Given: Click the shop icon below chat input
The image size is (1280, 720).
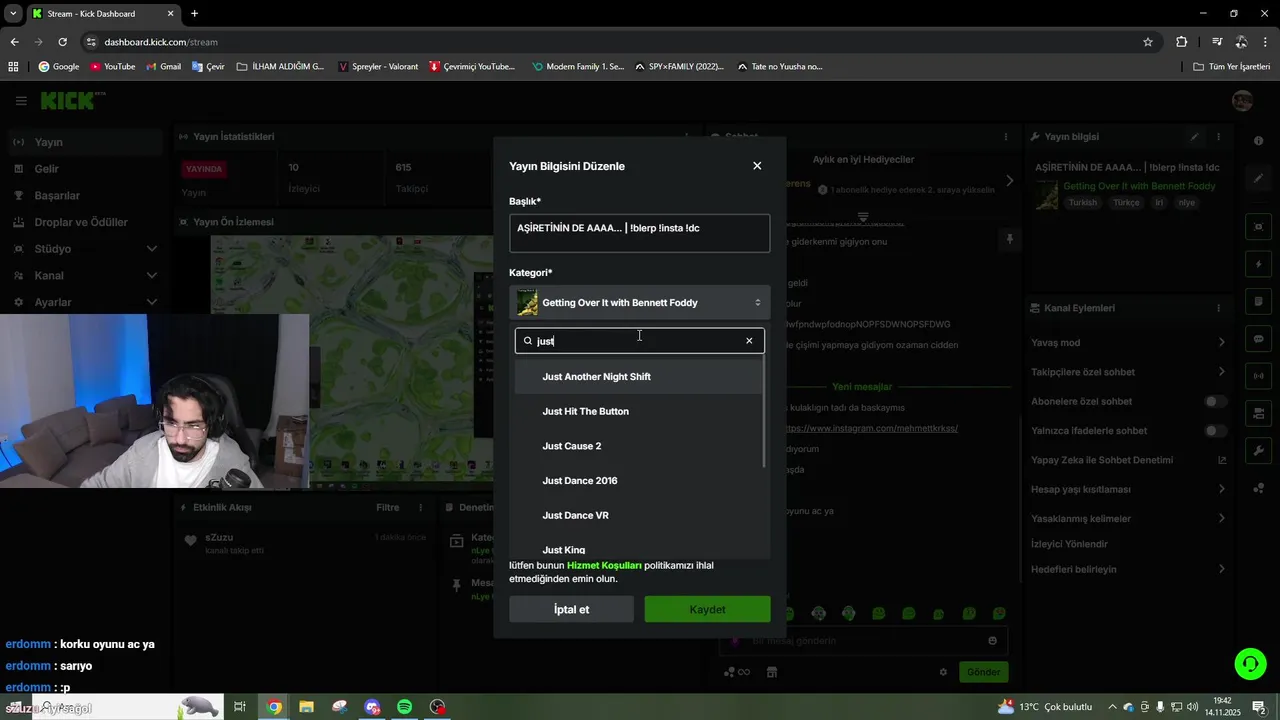Looking at the screenshot, I should (771, 672).
